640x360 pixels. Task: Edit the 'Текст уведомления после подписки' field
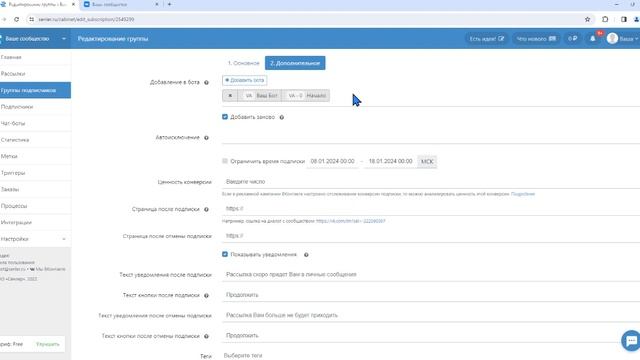click(x=431, y=274)
